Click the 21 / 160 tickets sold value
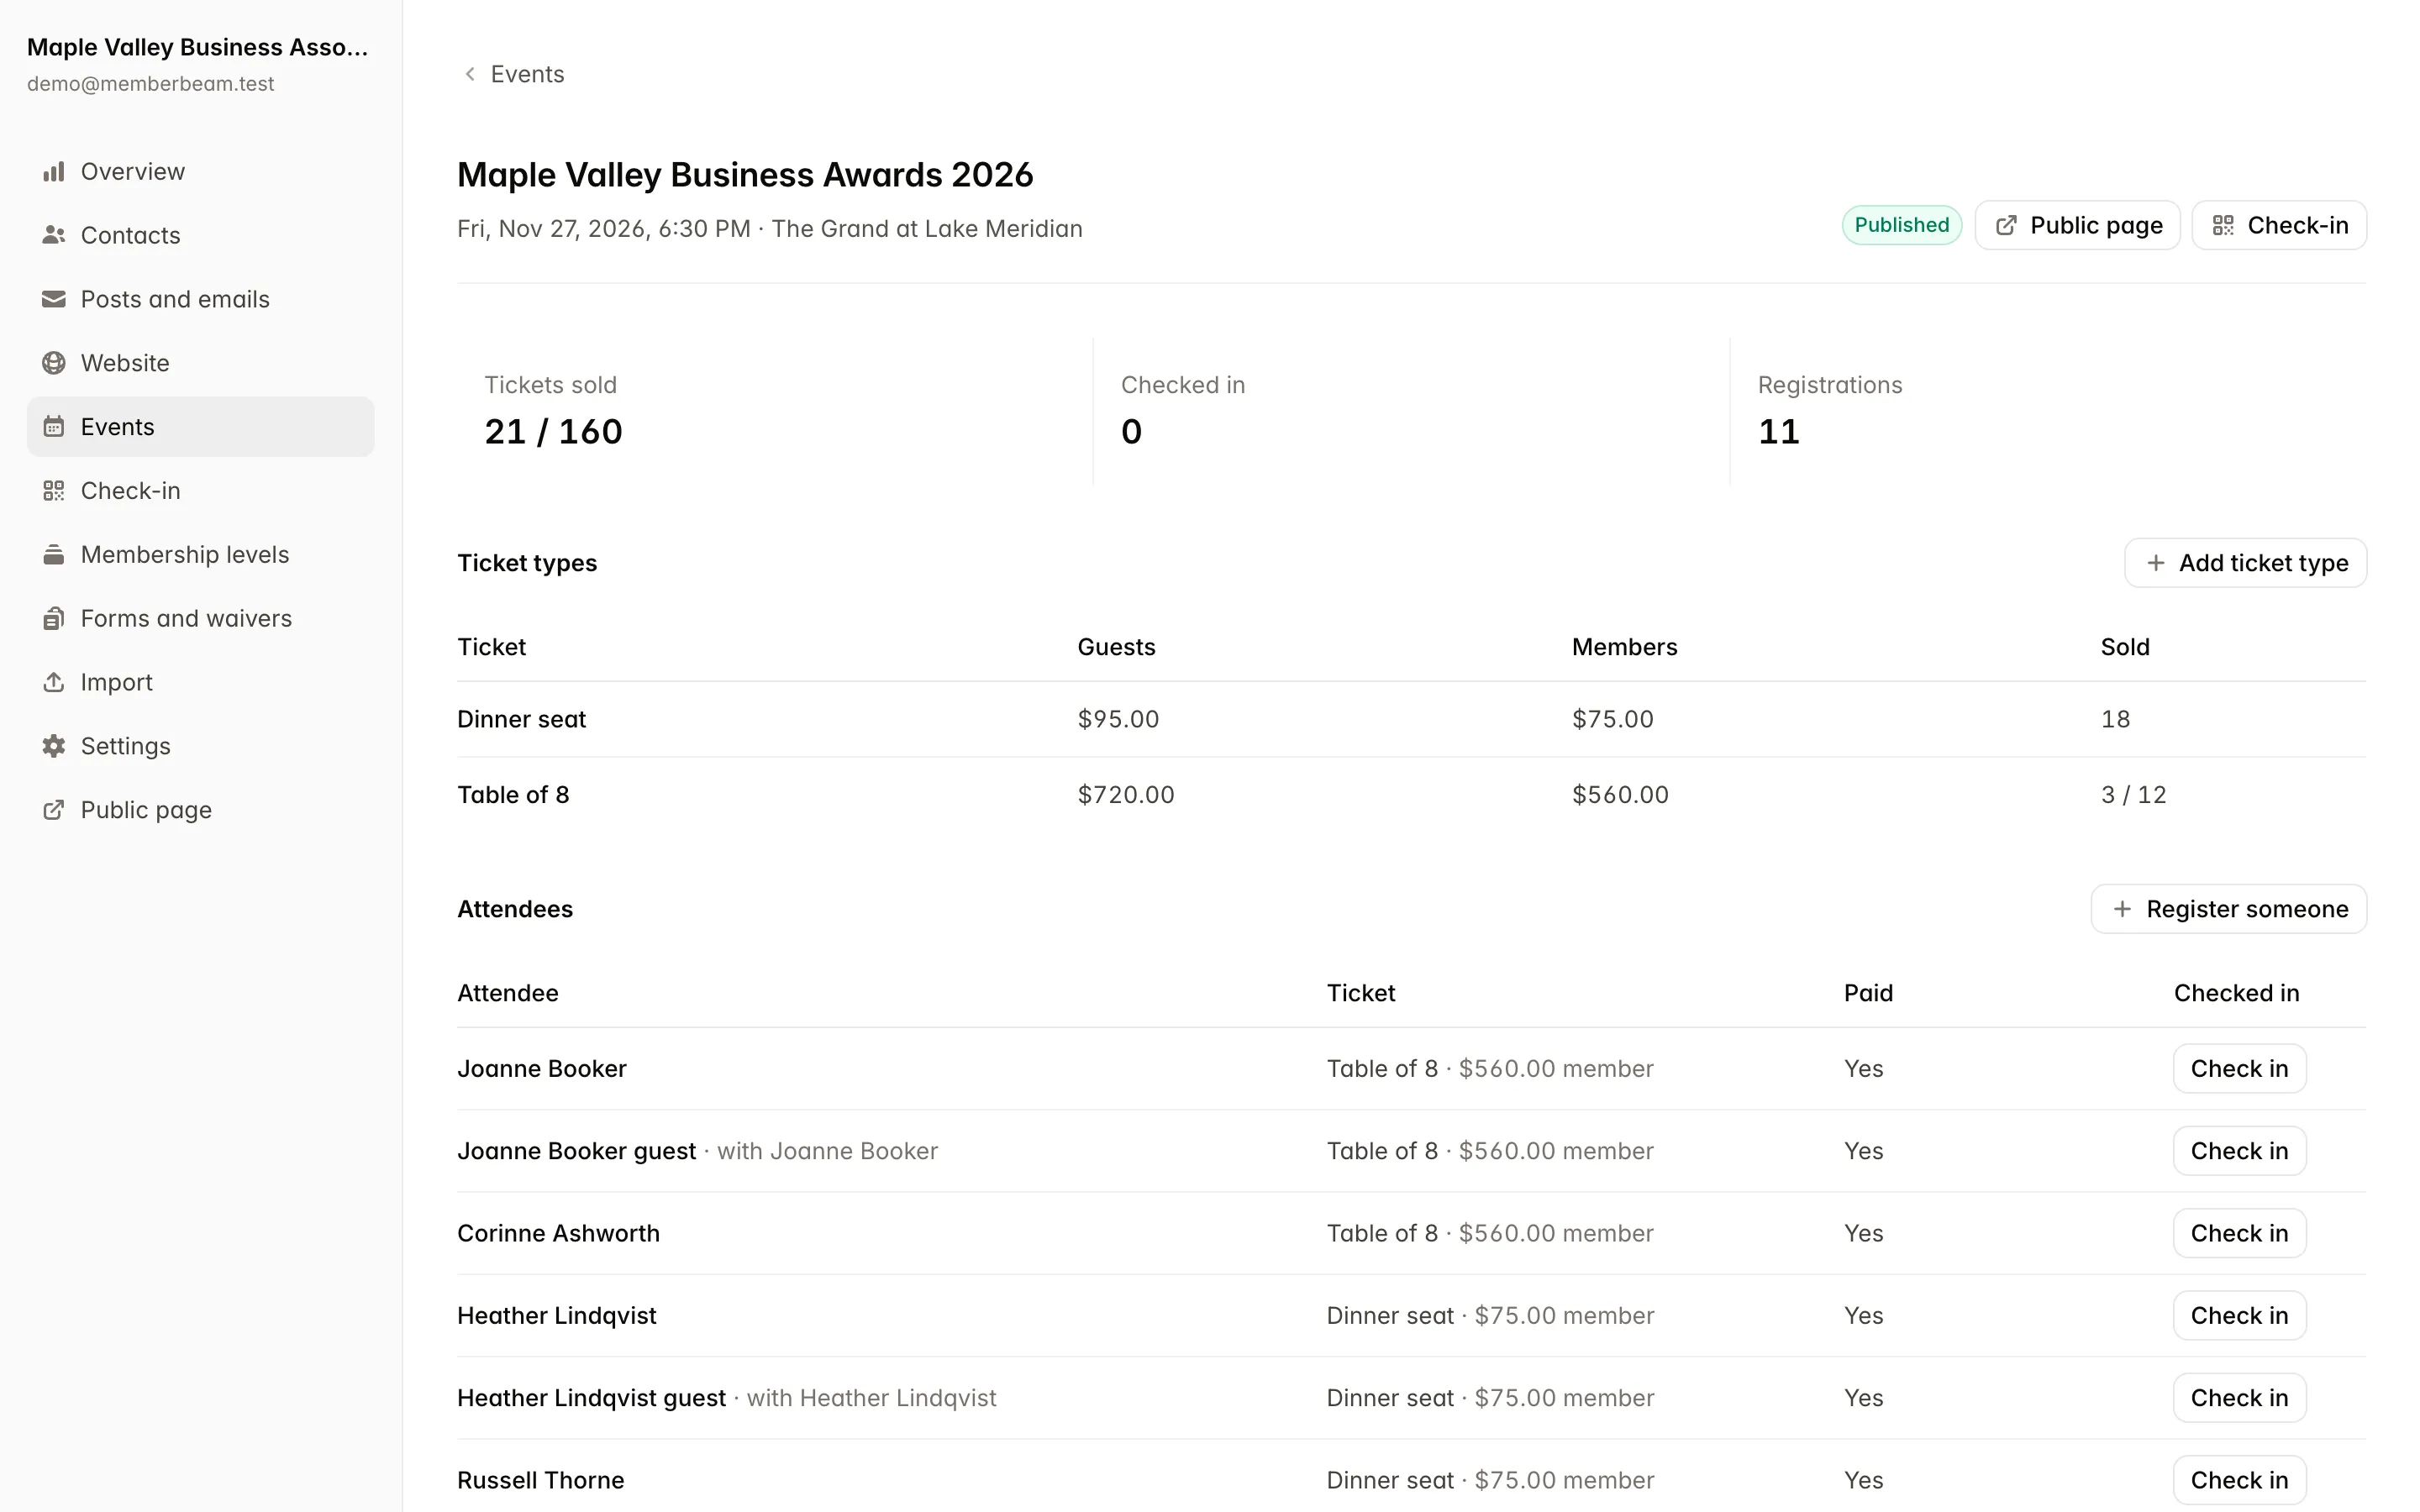 tap(553, 431)
